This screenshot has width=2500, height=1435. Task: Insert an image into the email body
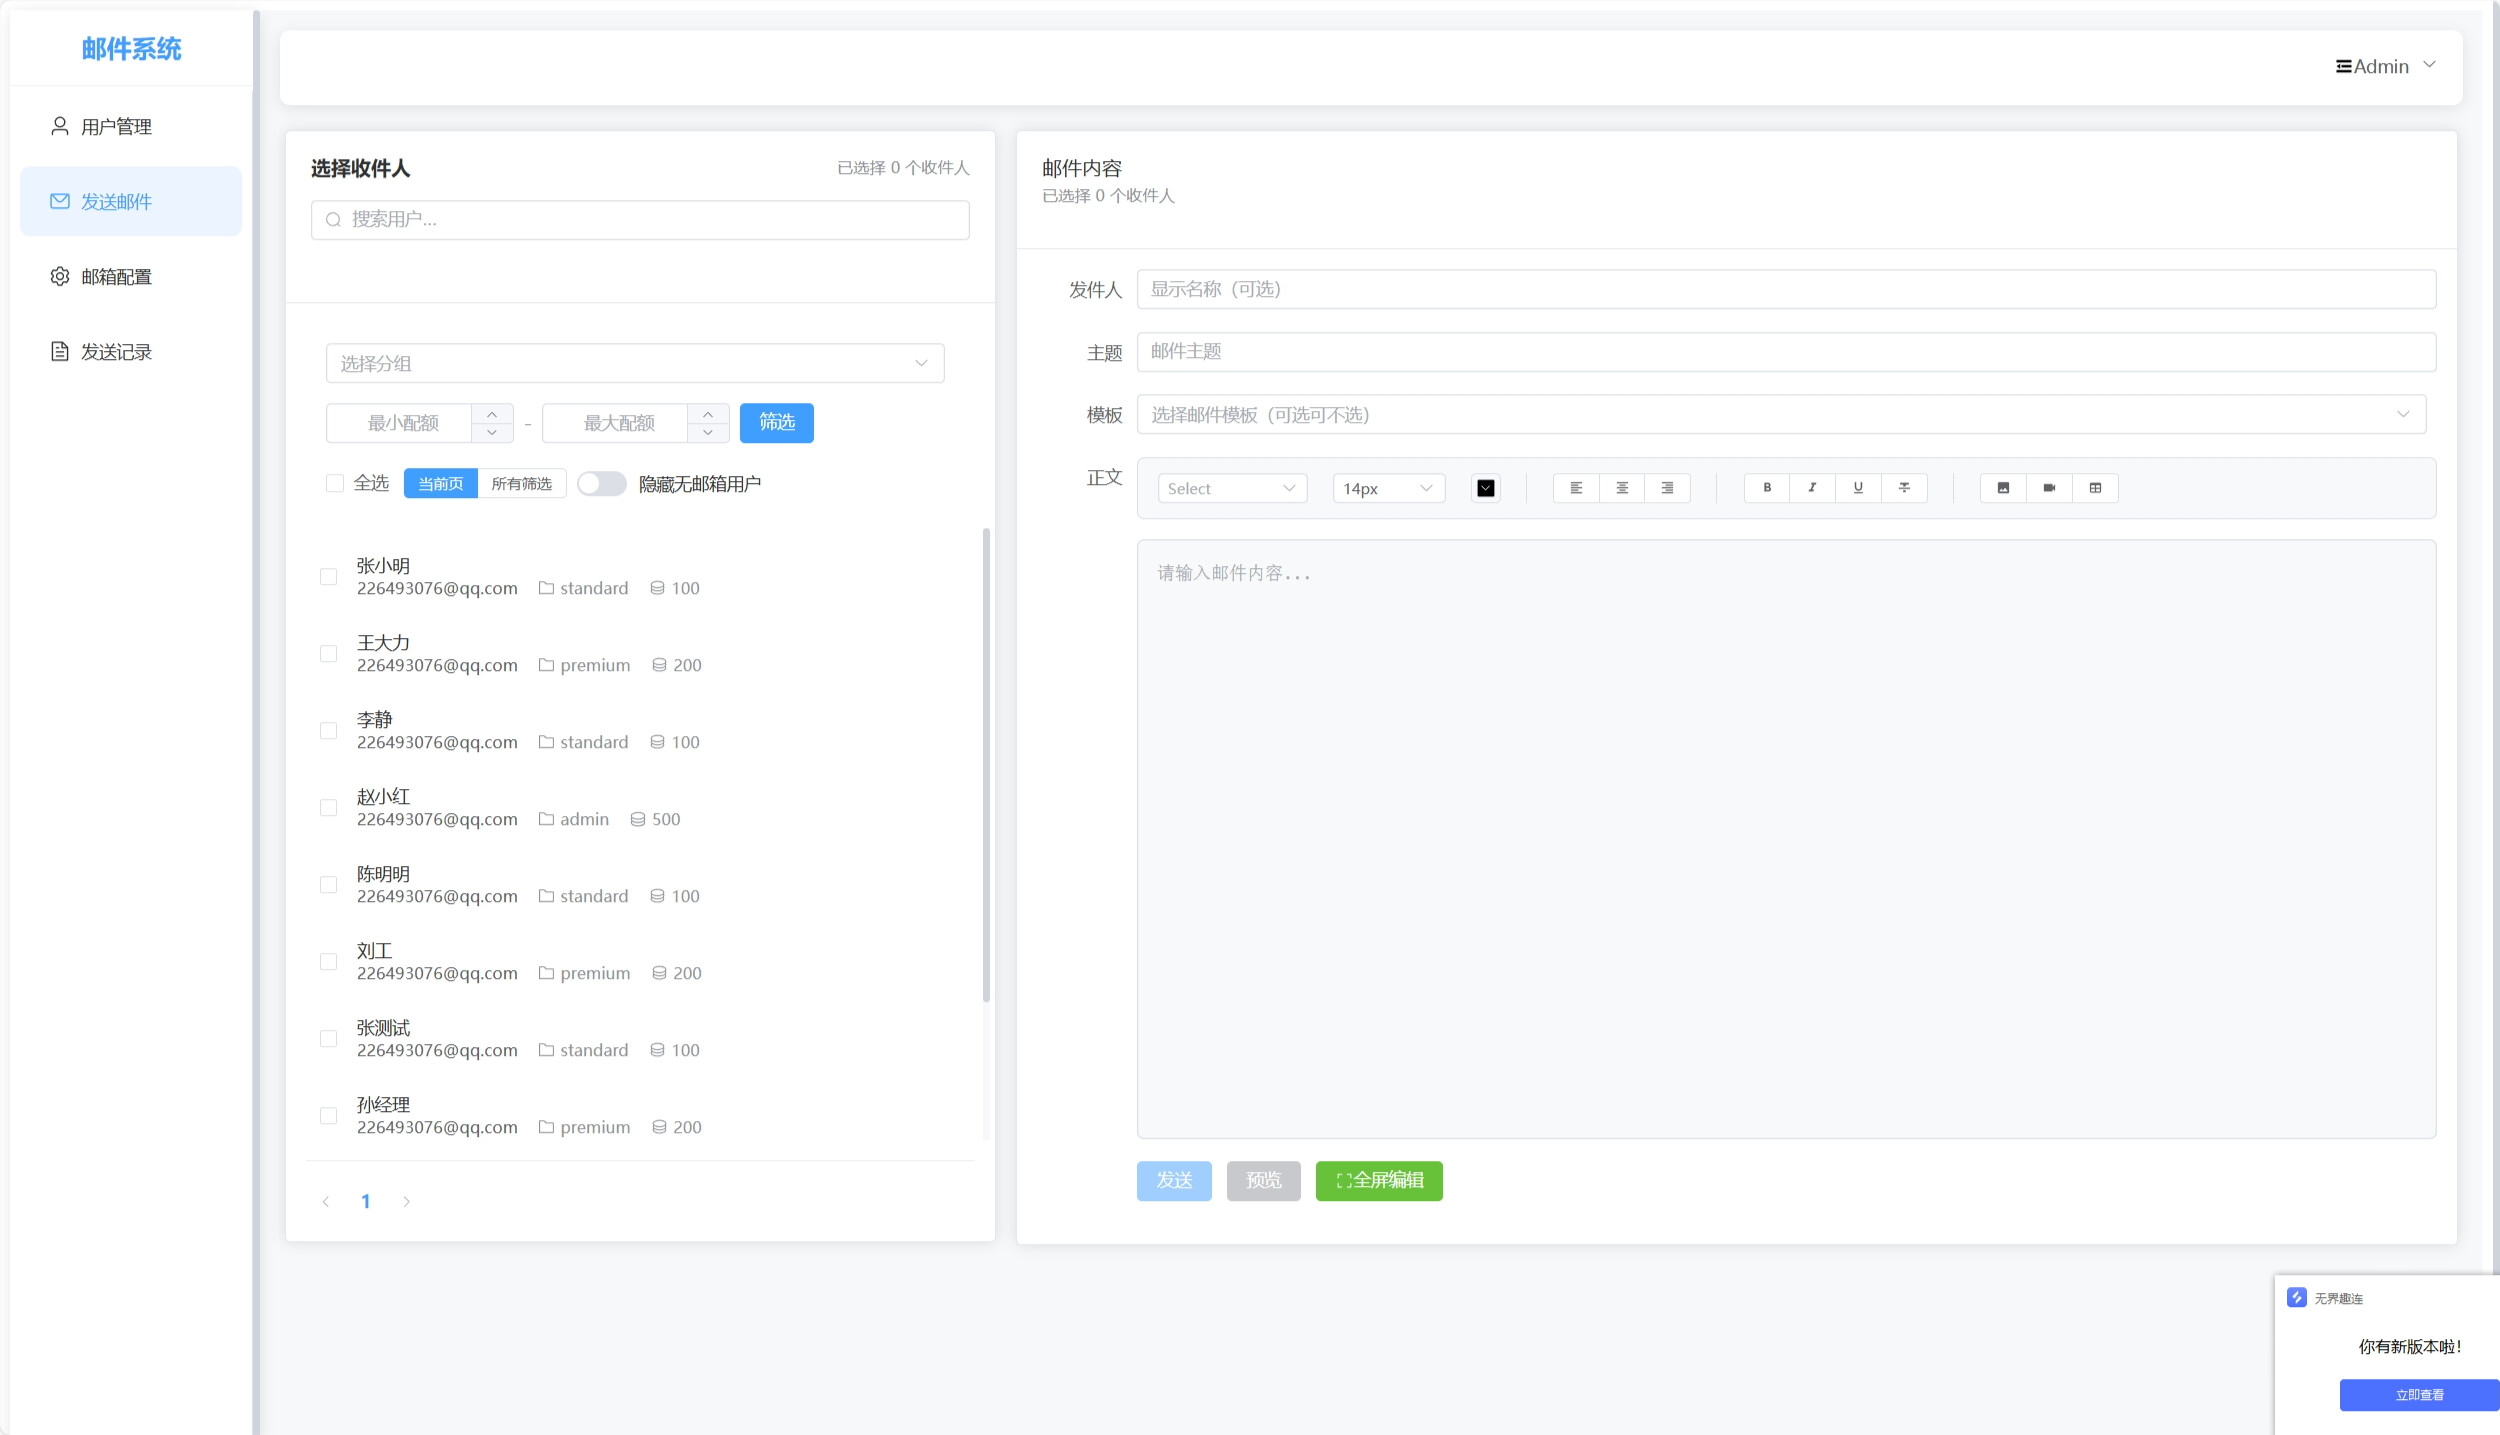[2003, 488]
